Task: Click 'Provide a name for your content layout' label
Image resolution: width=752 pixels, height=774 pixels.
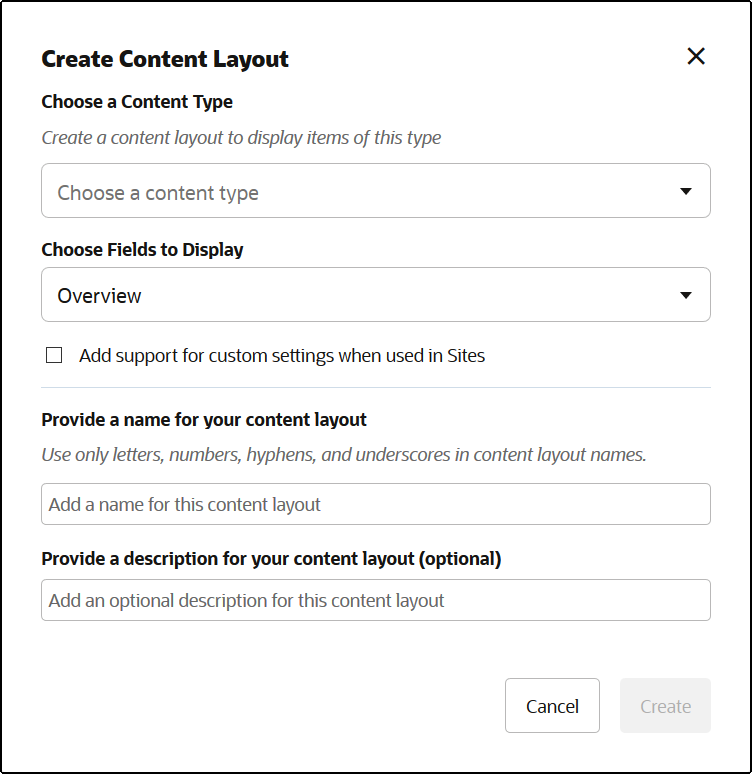Action: (204, 420)
